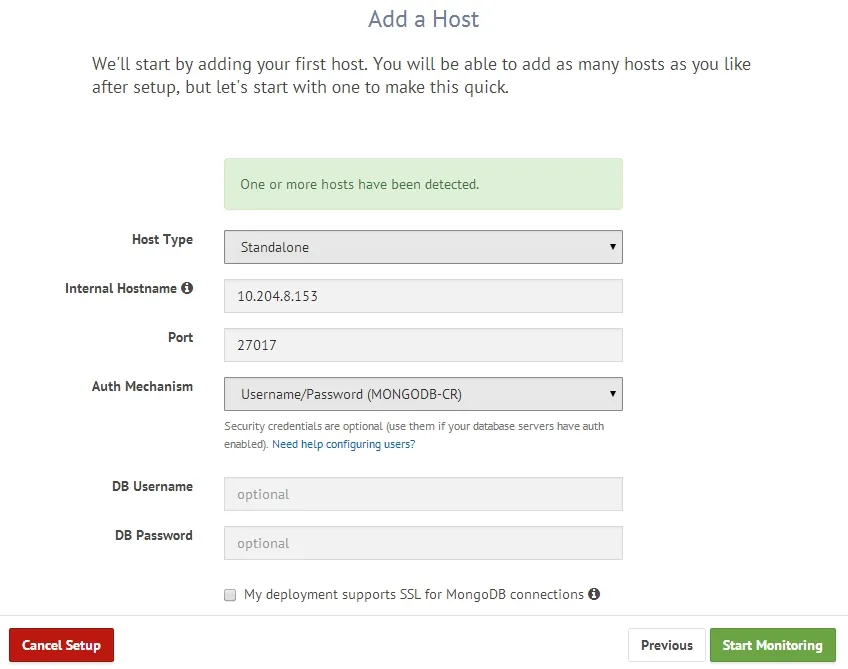This screenshot has height=669, width=848.
Task: Click Start Monitoring
Action: tap(772, 645)
